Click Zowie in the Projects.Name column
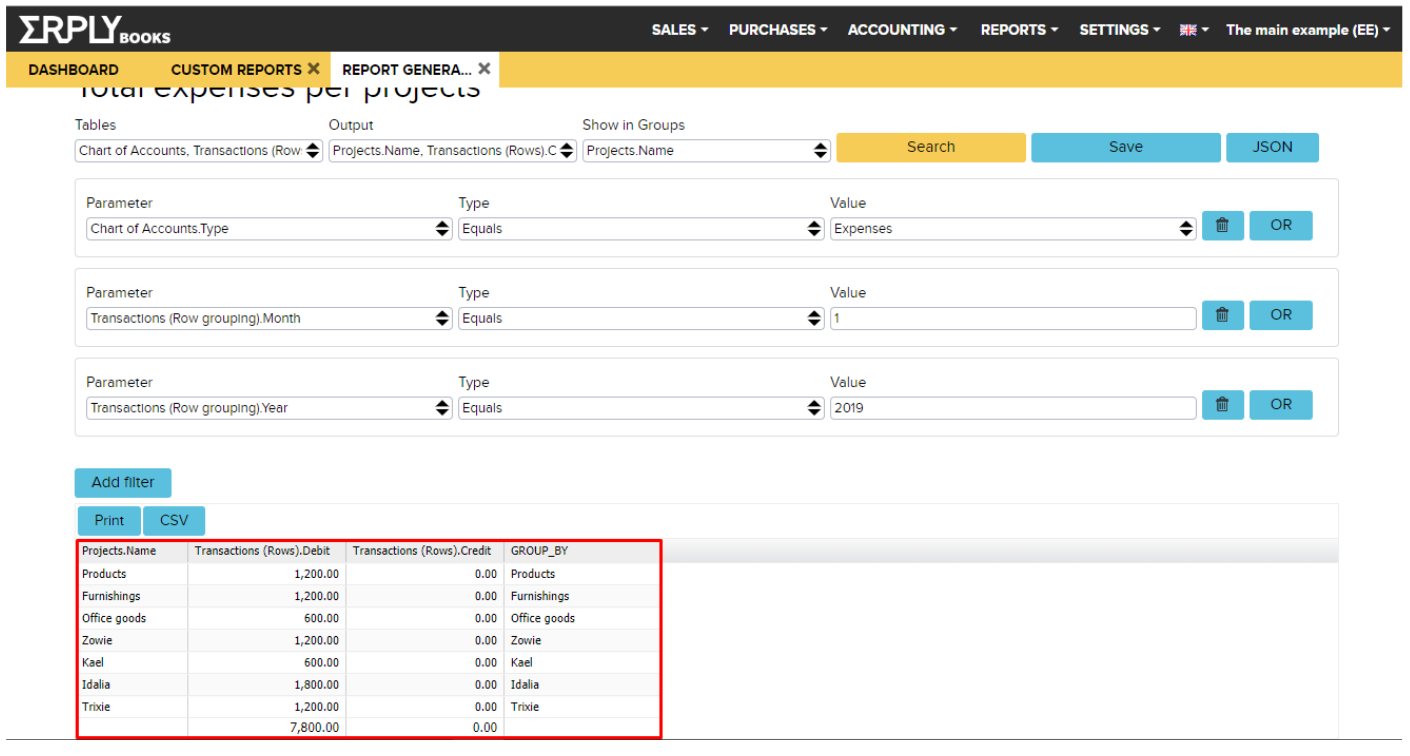 (97, 640)
